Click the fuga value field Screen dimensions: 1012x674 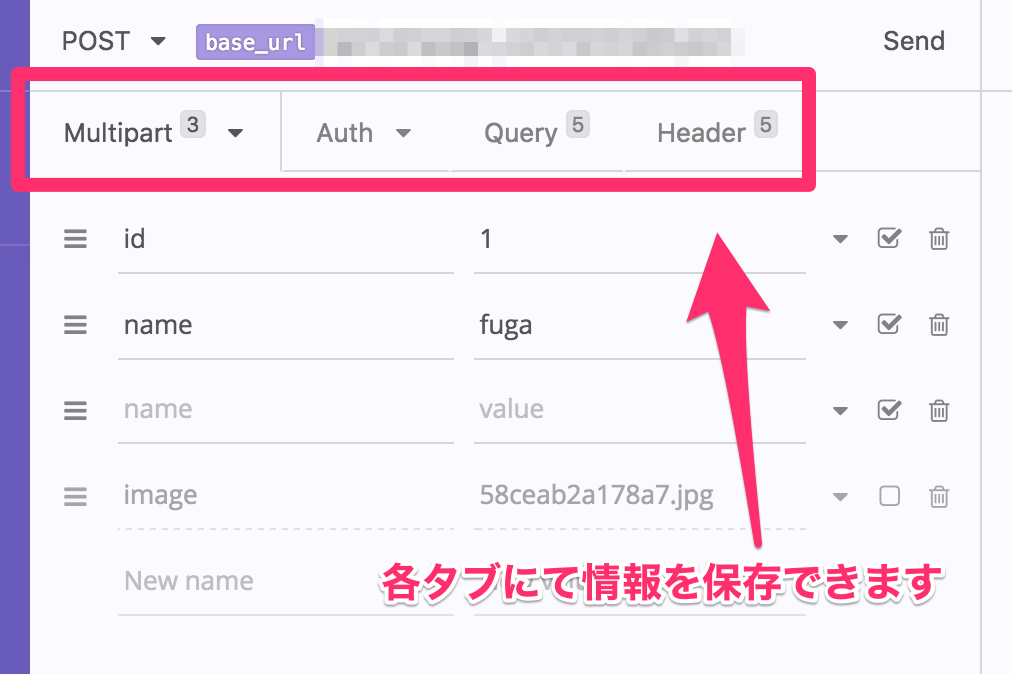pos(640,325)
